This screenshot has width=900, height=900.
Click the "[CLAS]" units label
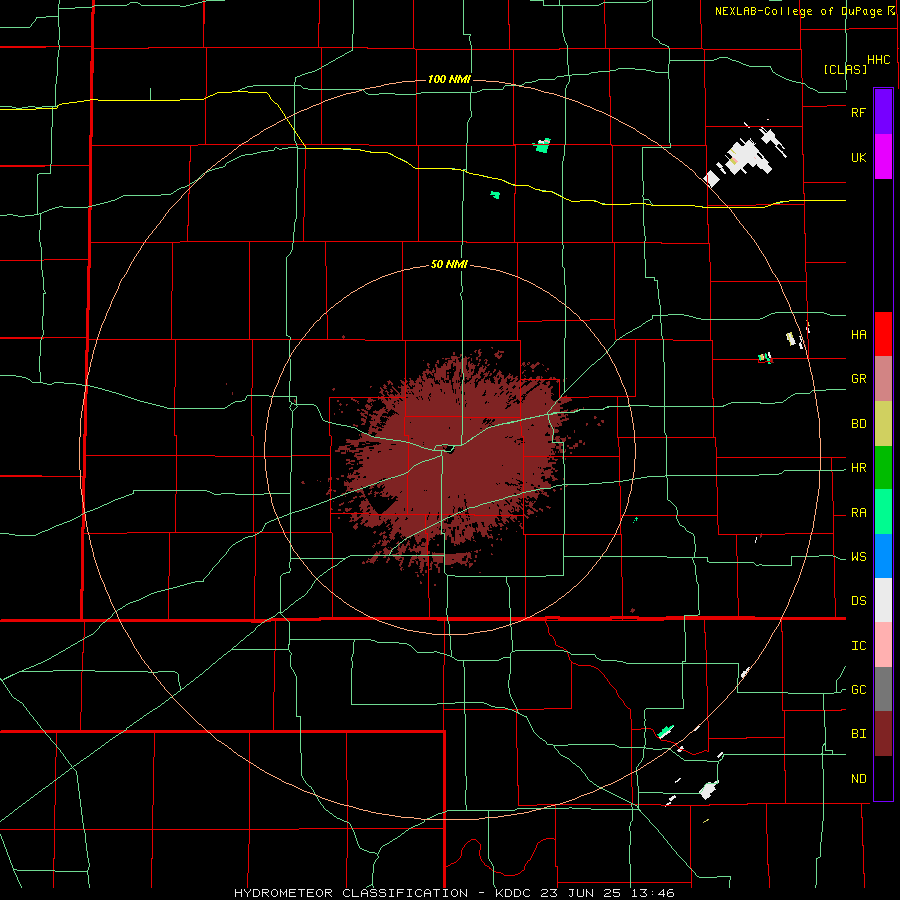pos(845,69)
